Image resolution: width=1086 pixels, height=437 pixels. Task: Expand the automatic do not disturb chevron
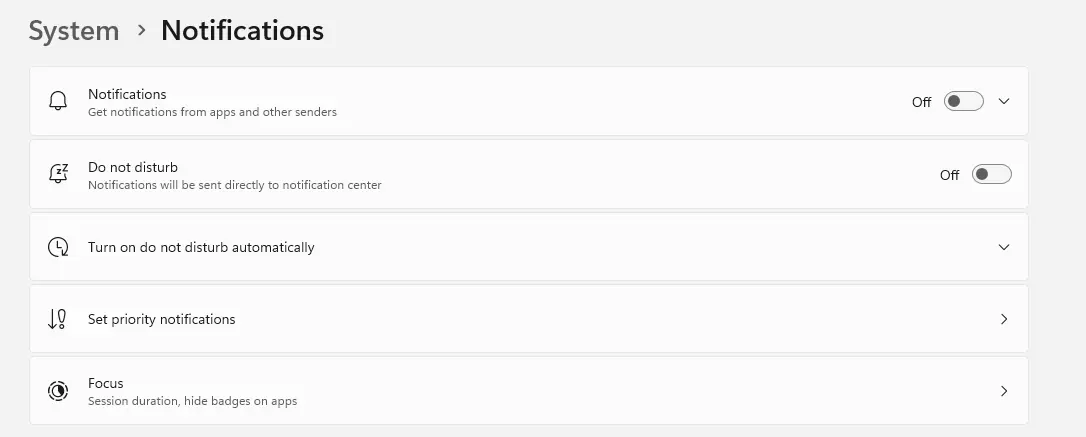click(1004, 247)
